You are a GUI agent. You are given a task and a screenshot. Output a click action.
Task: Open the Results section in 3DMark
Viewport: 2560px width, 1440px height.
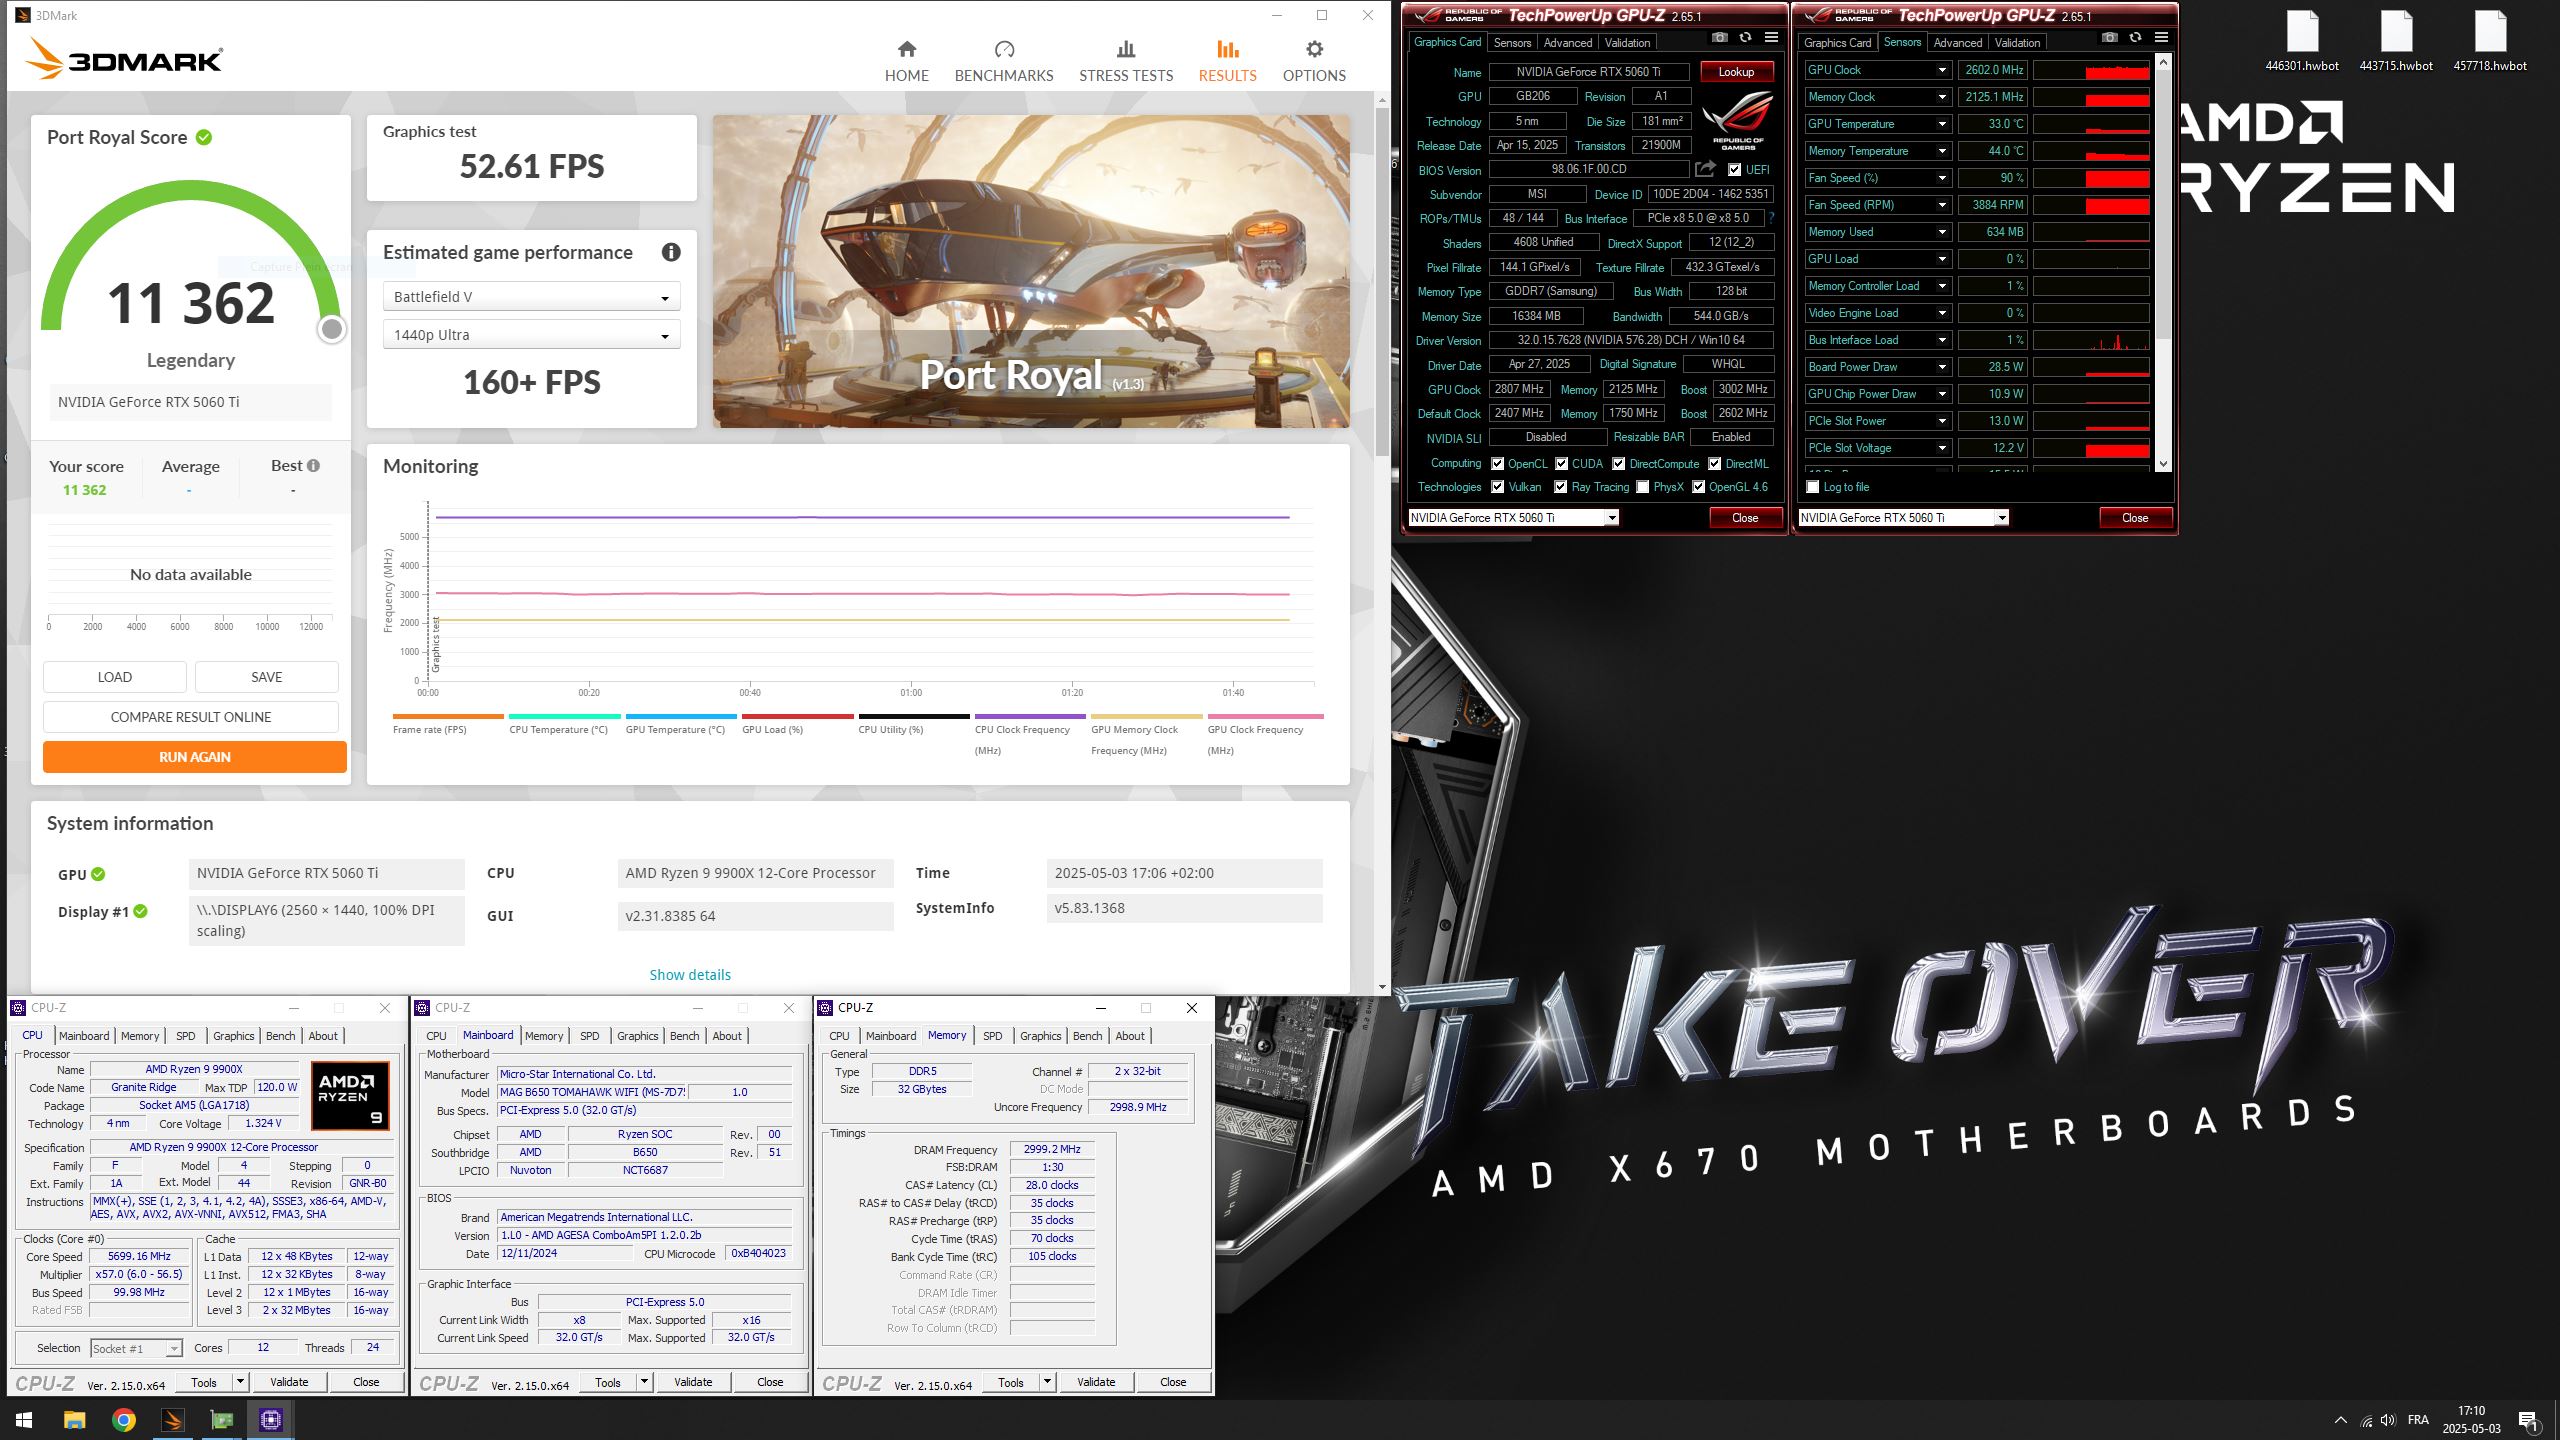tap(1227, 61)
